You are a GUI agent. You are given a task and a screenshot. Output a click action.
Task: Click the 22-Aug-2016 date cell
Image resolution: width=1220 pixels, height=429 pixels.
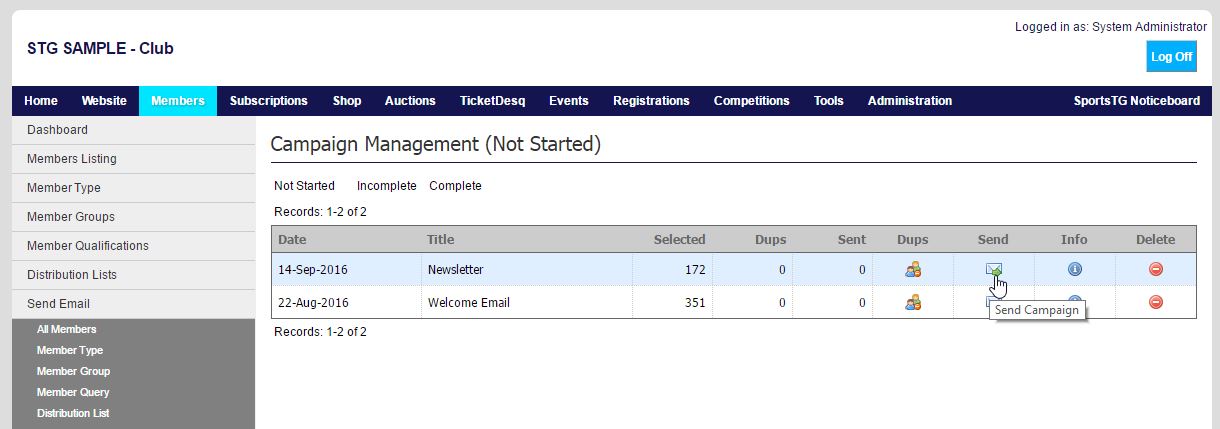(x=313, y=302)
